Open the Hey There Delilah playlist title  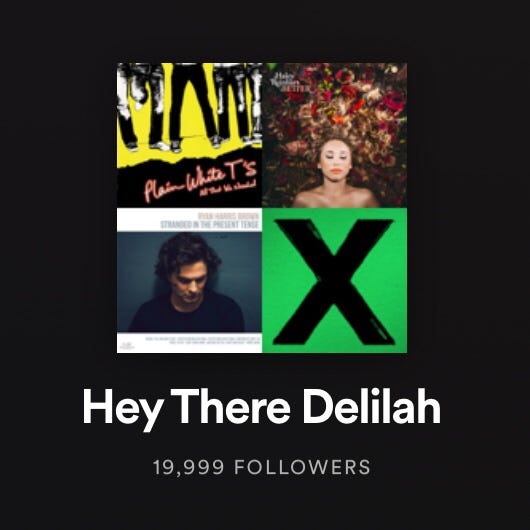point(262,407)
